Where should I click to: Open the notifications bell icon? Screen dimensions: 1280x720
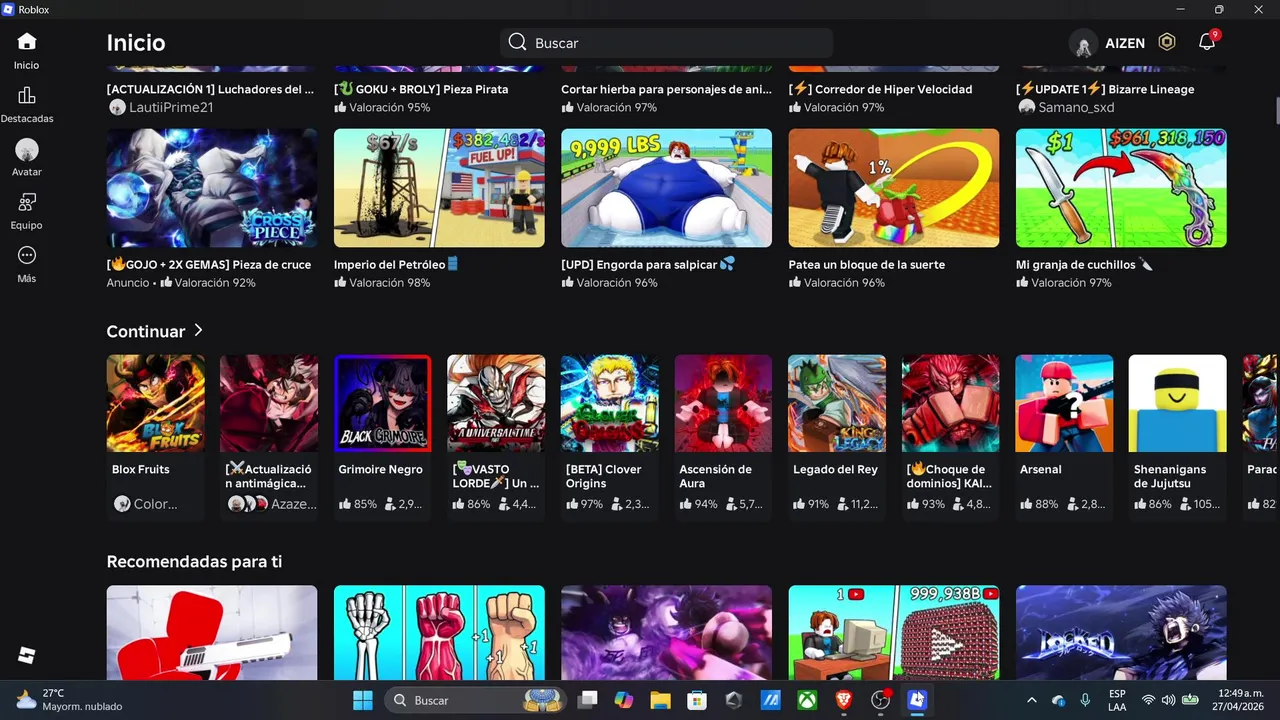pos(1207,43)
